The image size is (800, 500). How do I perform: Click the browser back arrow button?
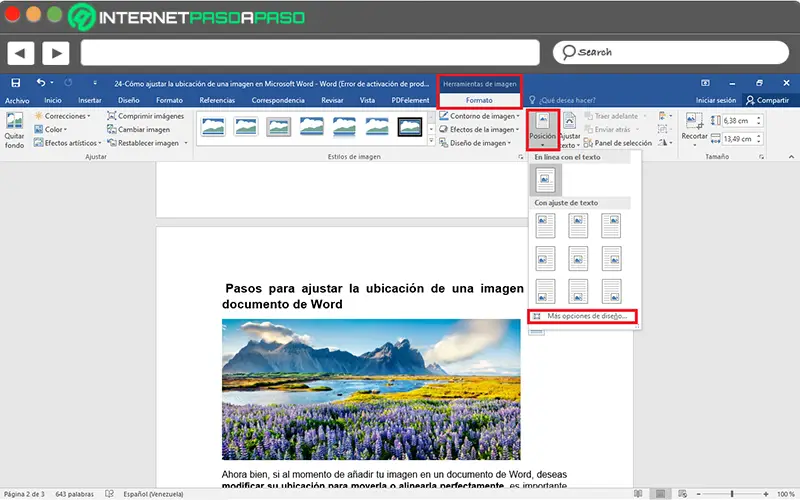[20, 53]
